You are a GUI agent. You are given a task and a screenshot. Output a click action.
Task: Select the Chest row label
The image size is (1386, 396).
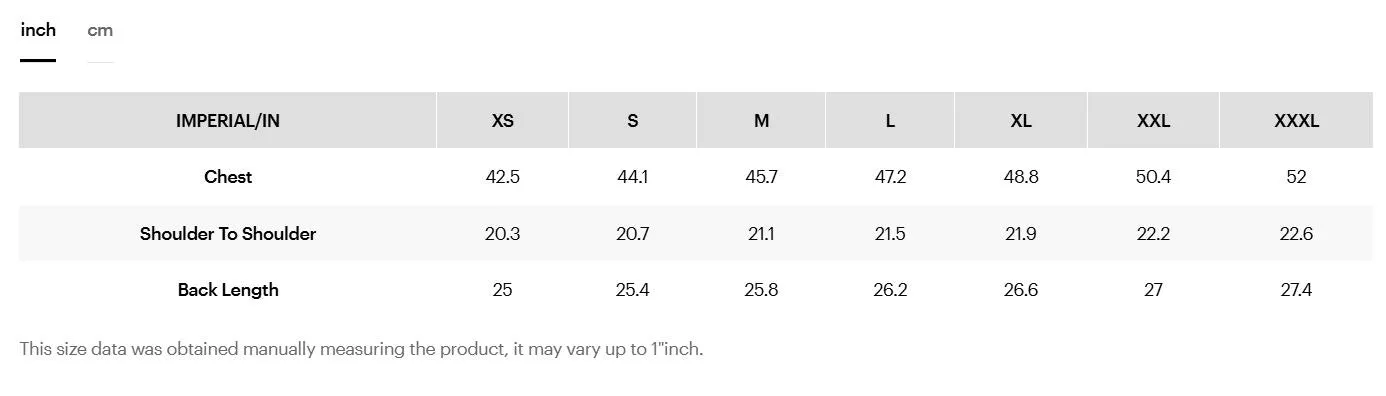[x=228, y=177]
